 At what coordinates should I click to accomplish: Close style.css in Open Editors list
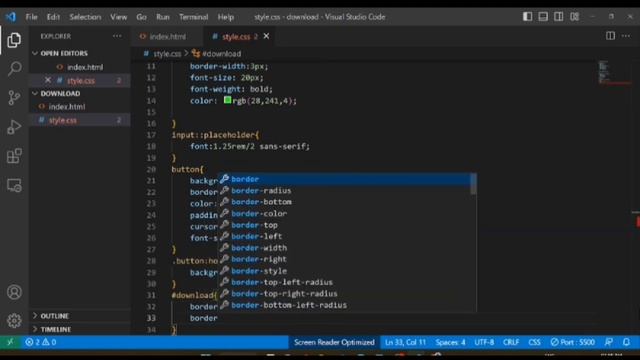point(48,80)
